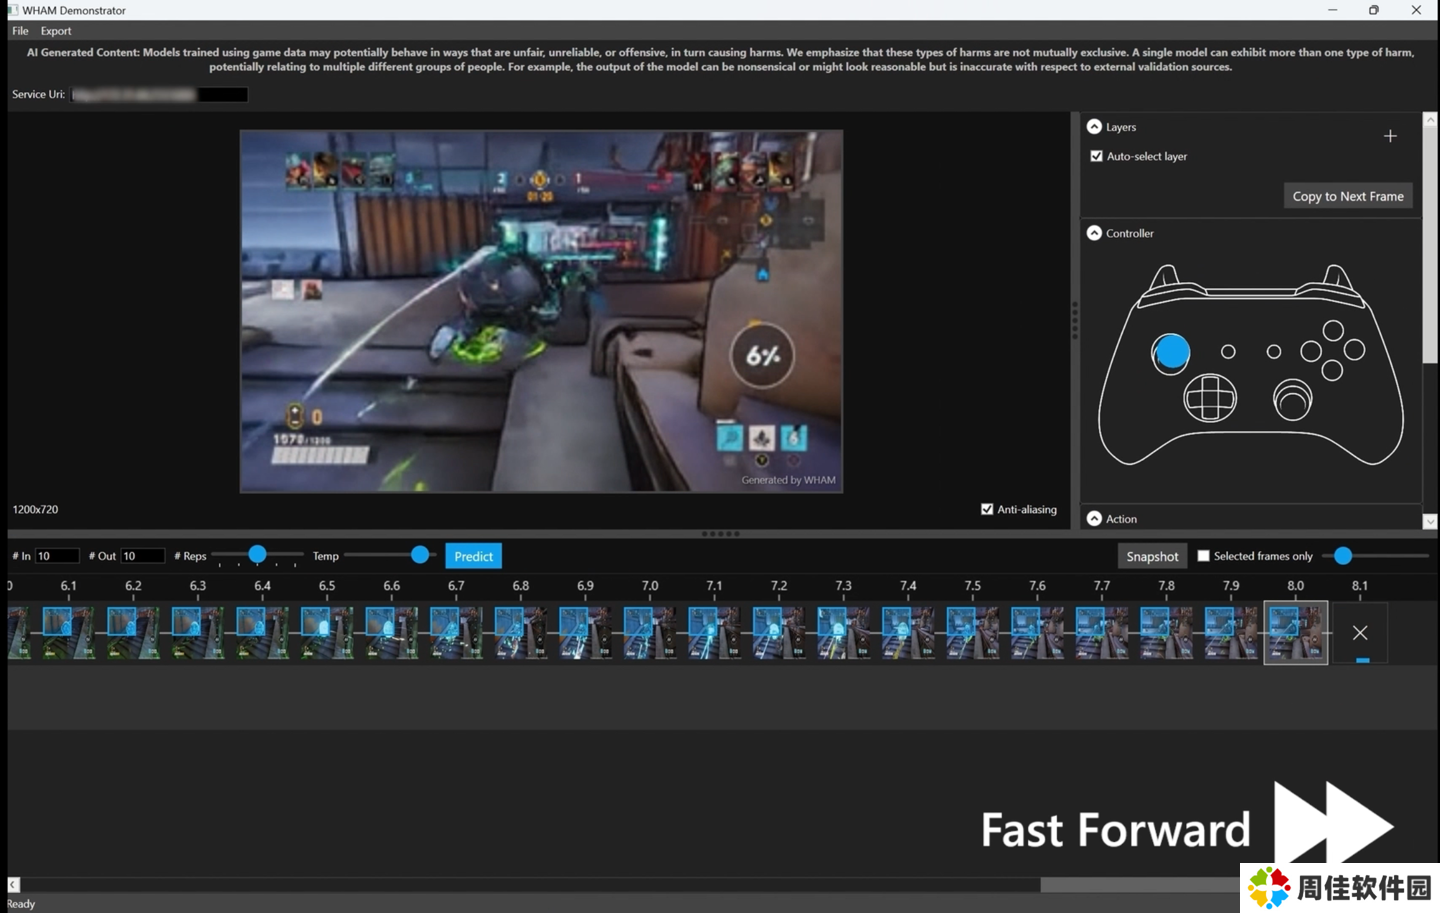Click the timeline zoom slider handle

pos(1343,555)
